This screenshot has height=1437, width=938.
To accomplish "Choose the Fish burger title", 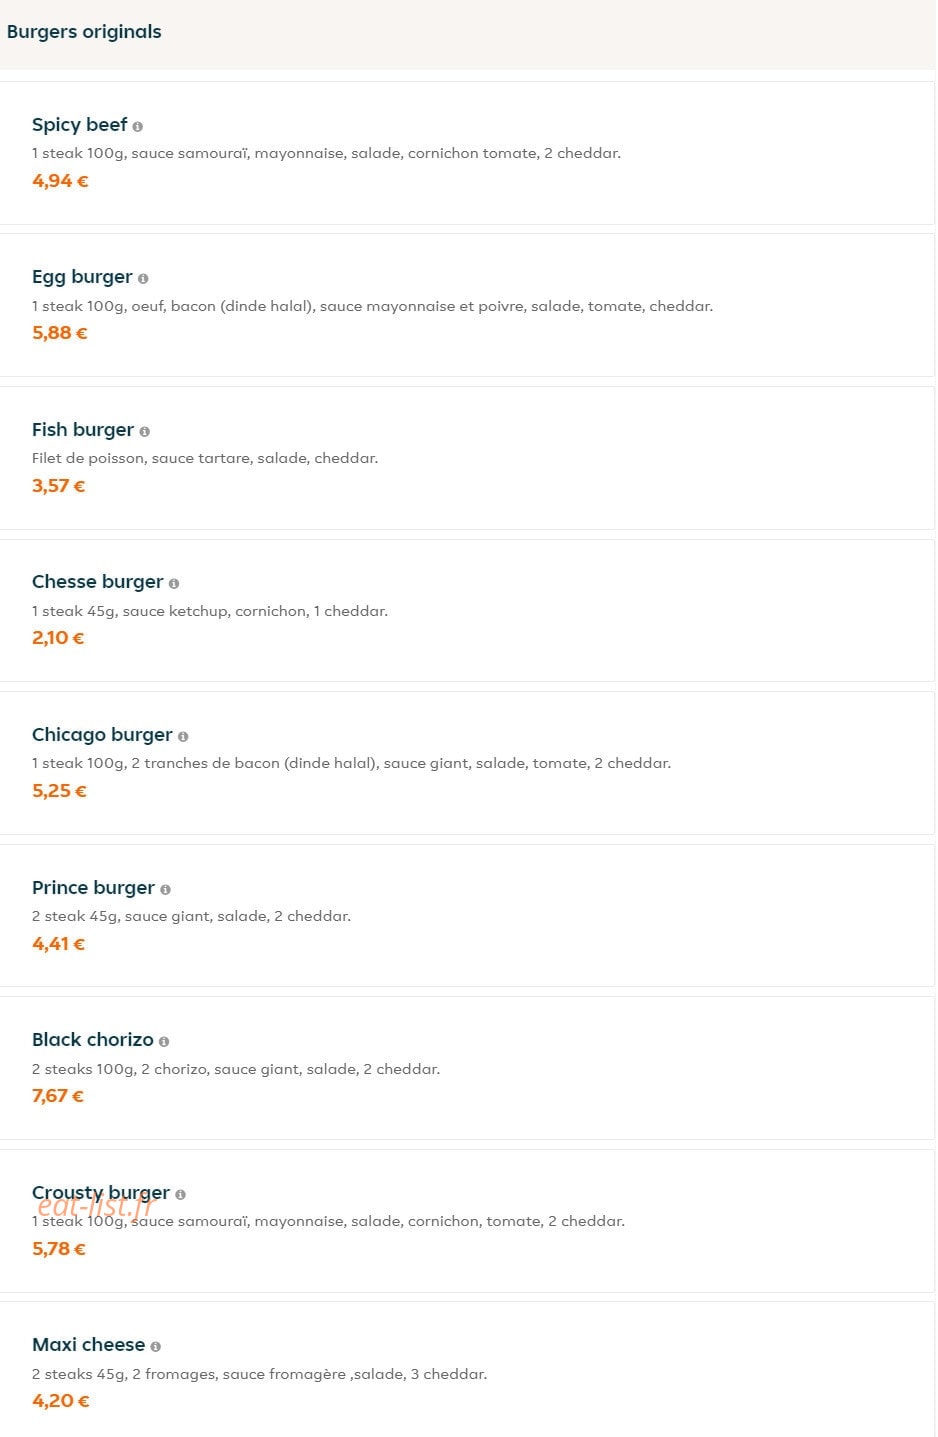I will point(83,430).
